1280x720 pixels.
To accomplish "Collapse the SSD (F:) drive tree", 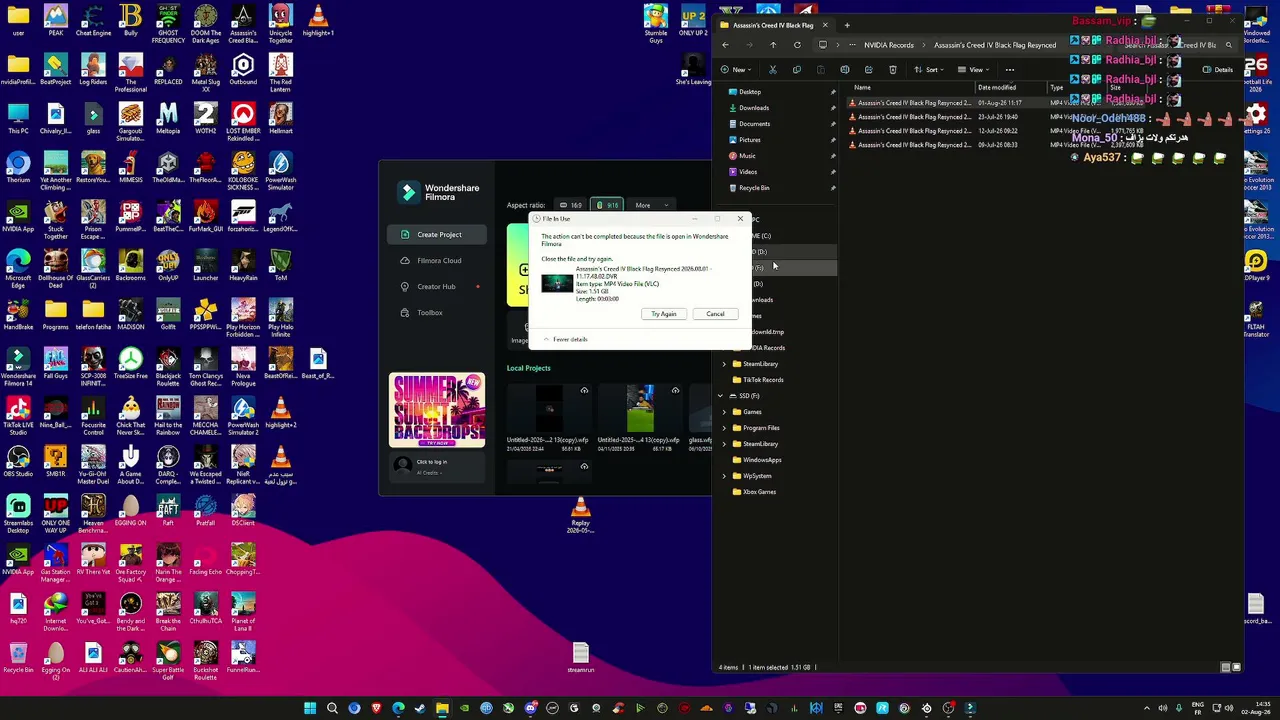I will coord(720,396).
